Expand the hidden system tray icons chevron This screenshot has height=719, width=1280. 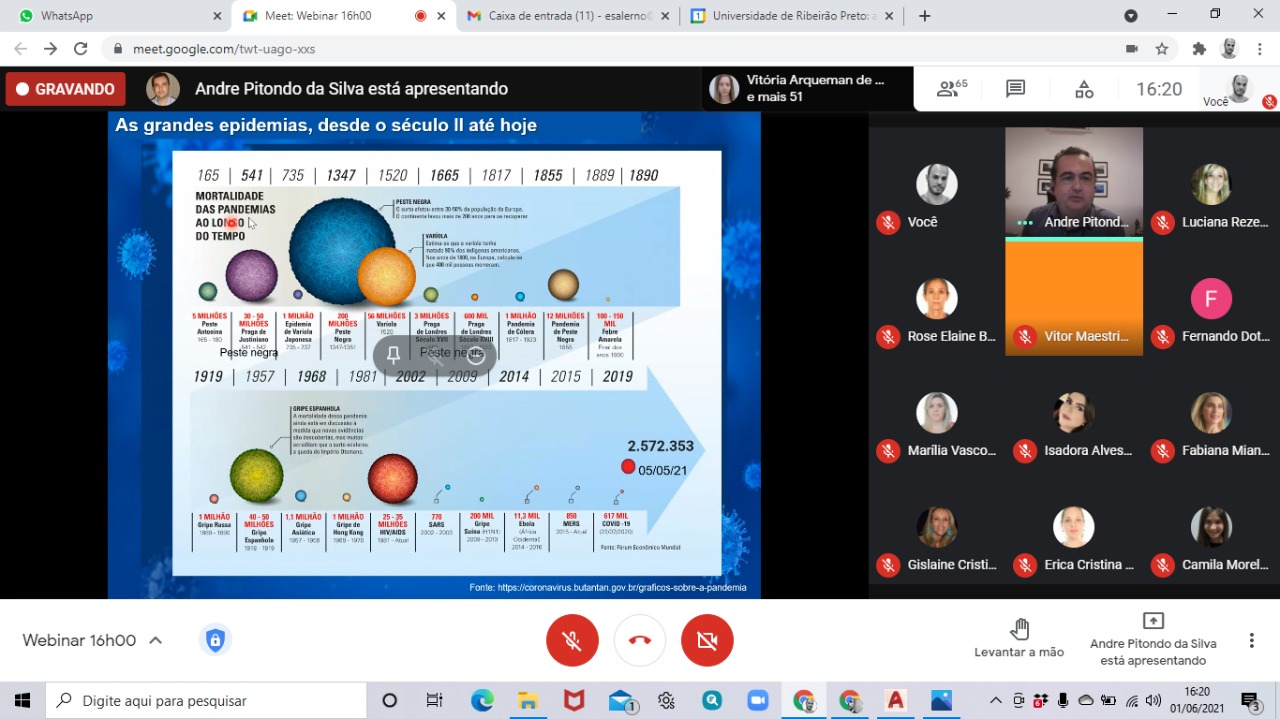(x=995, y=700)
